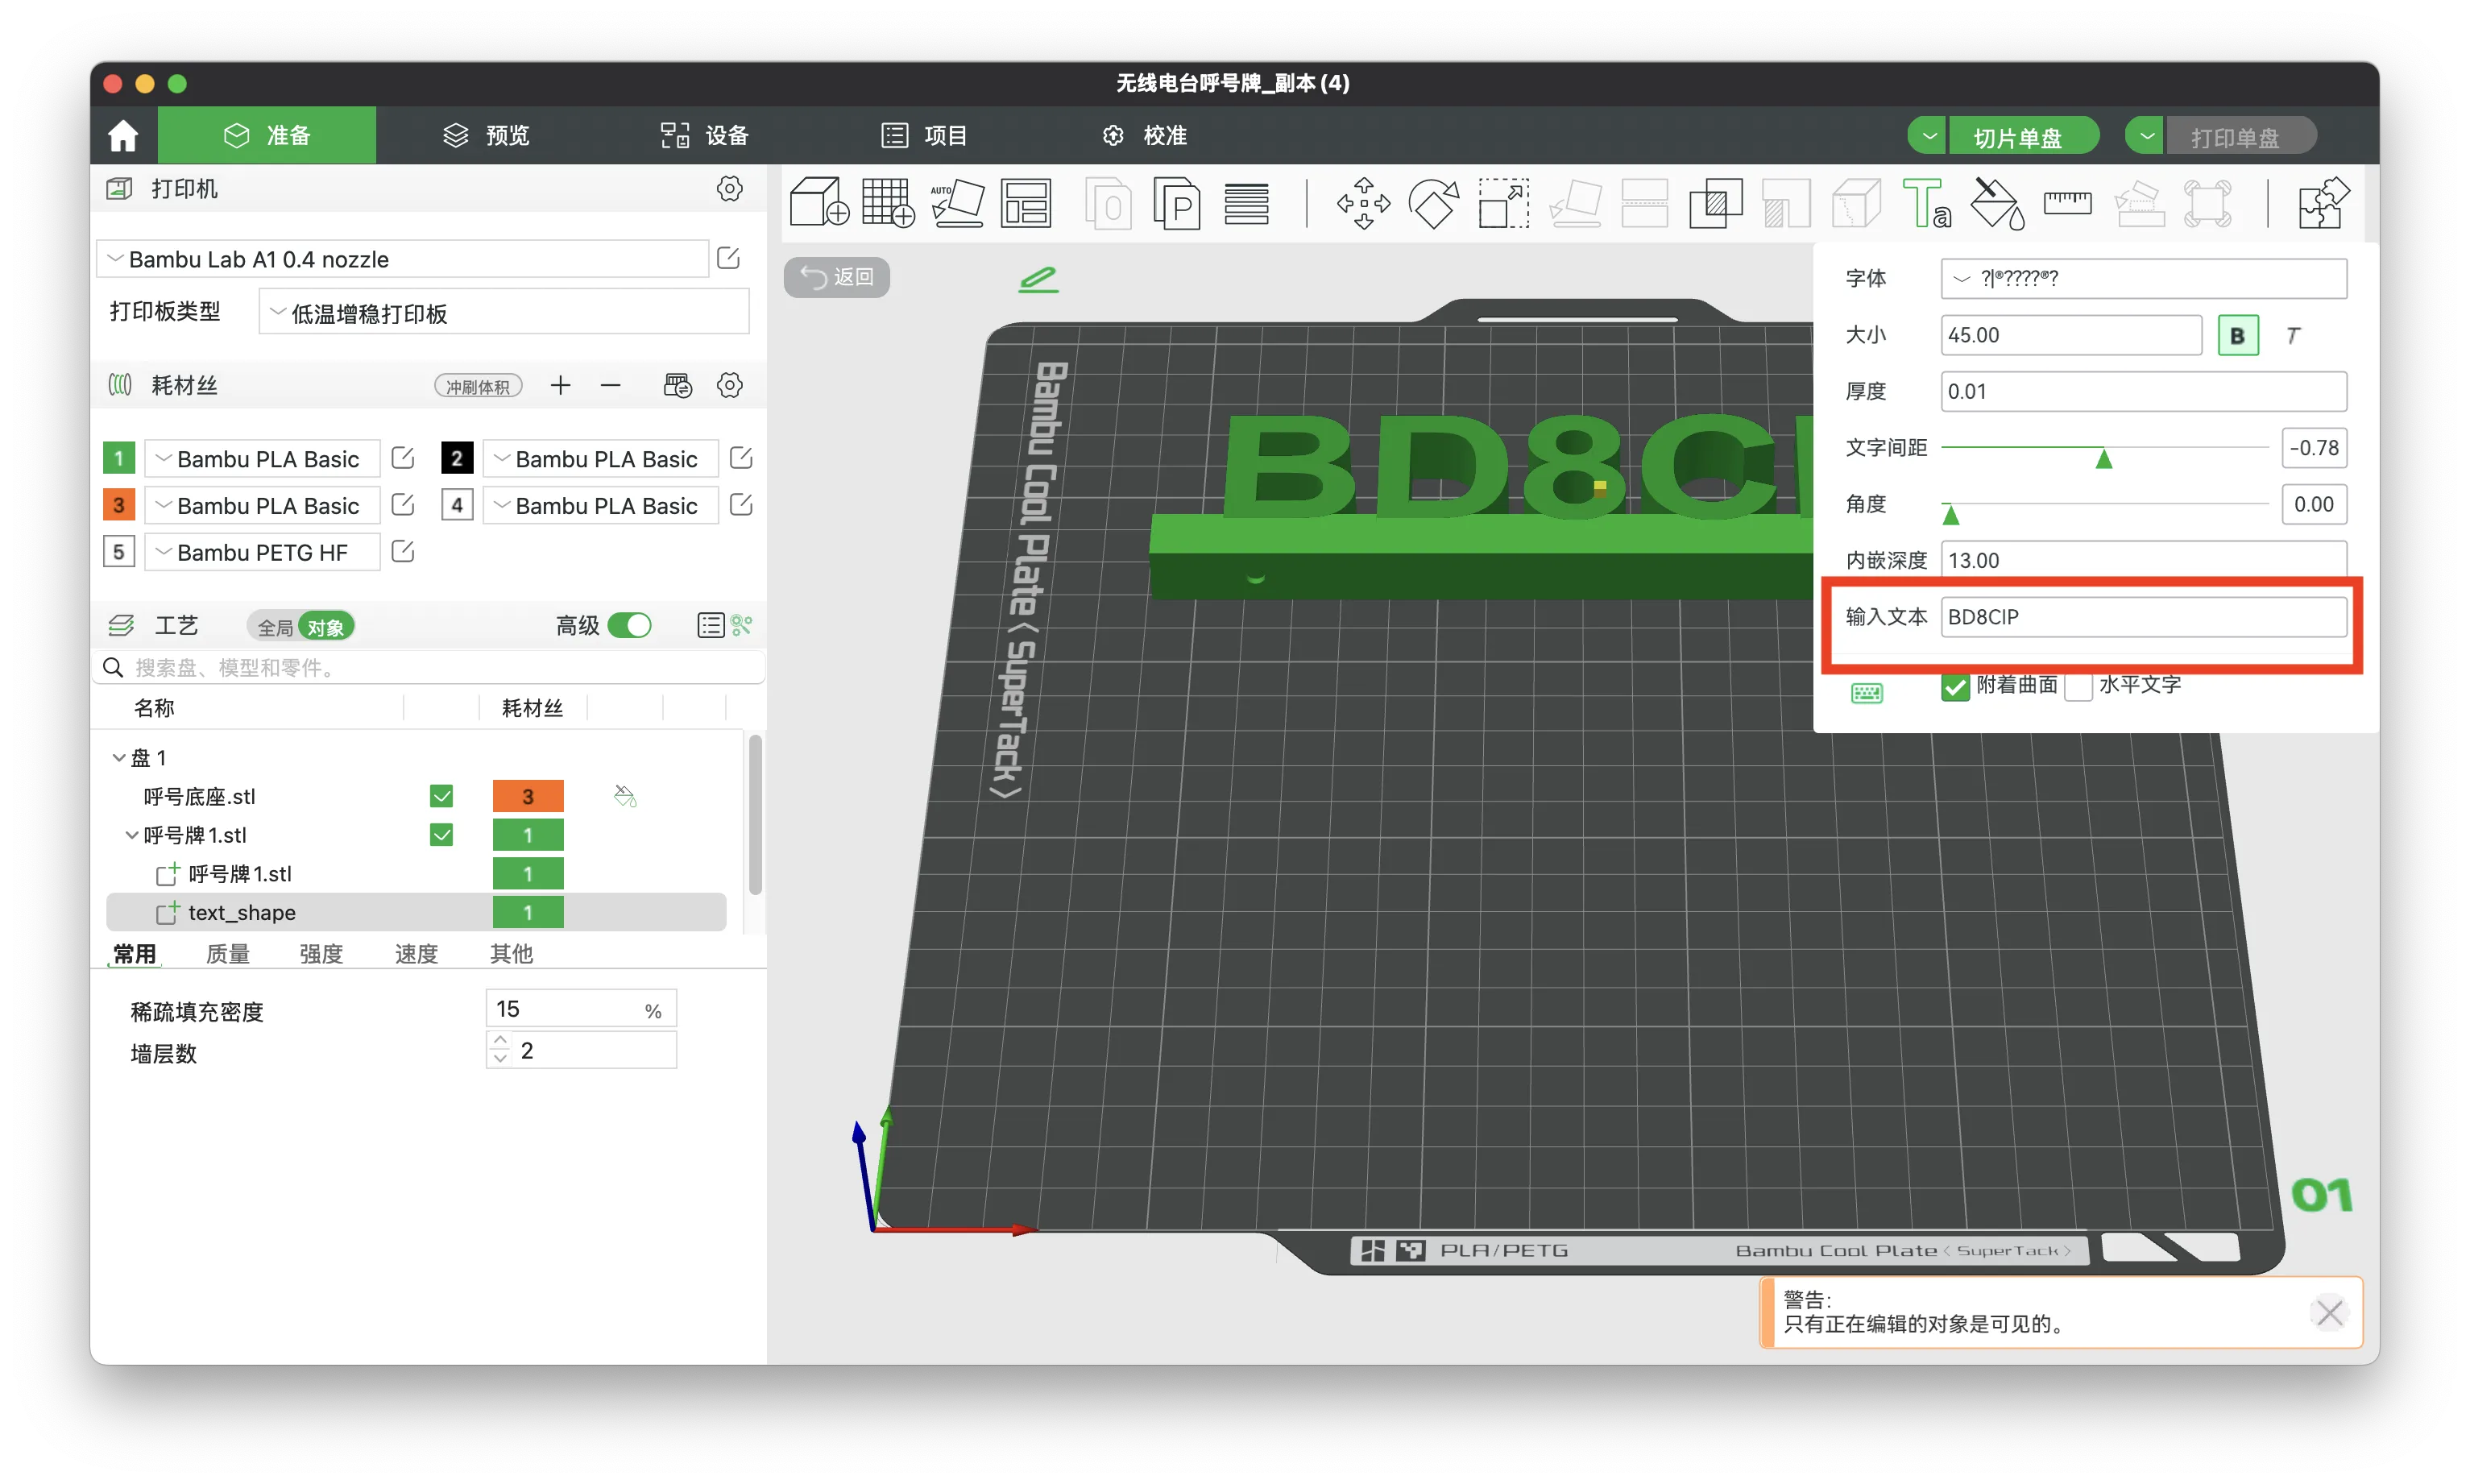Open the slice plate dropdown arrow
2470x1484 pixels.
tap(1929, 136)
